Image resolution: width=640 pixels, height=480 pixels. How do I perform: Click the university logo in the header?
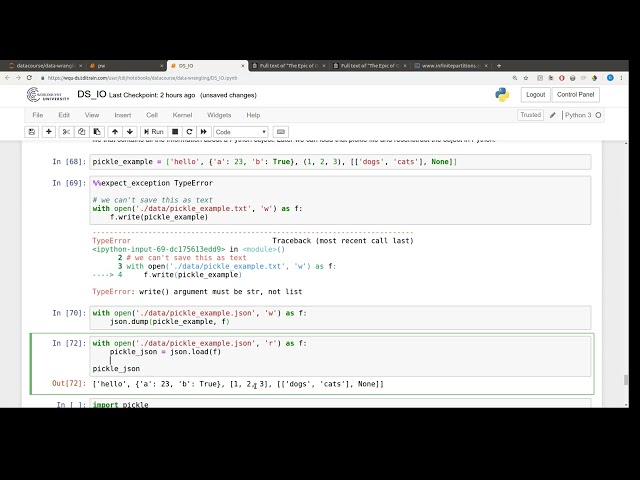point(48,94)
